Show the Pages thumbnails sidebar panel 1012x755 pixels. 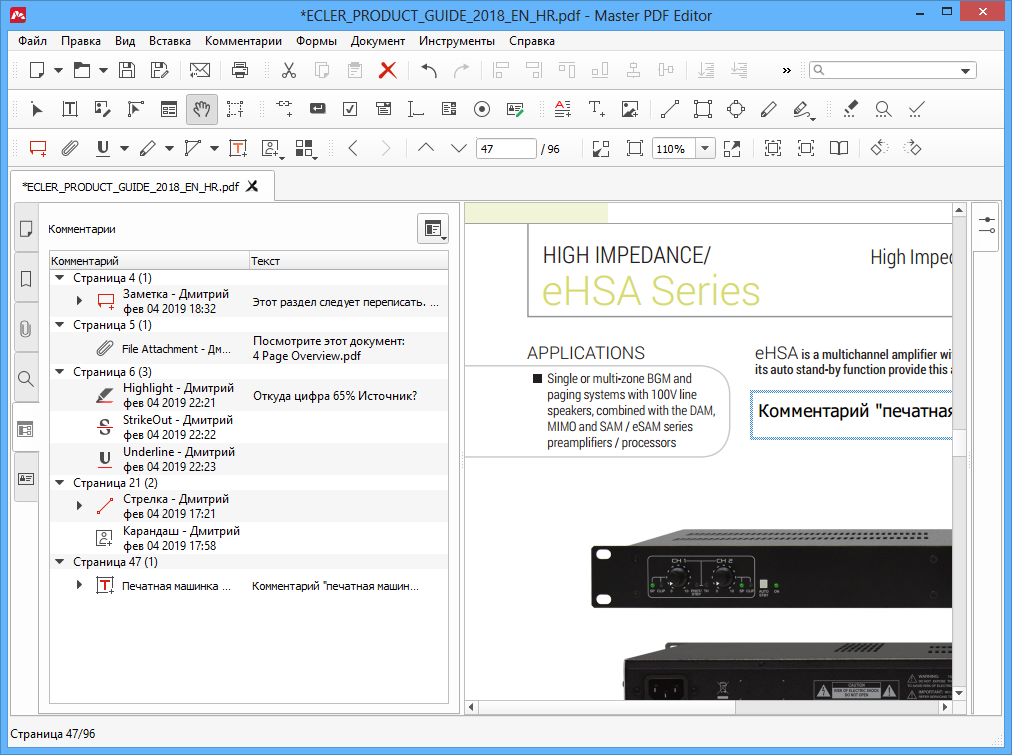point(26,229)
